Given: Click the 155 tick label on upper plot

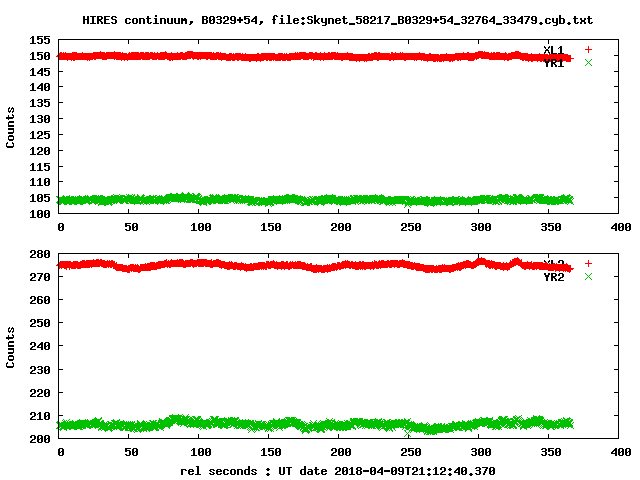Looking at the screenshot, I should 40,40.
